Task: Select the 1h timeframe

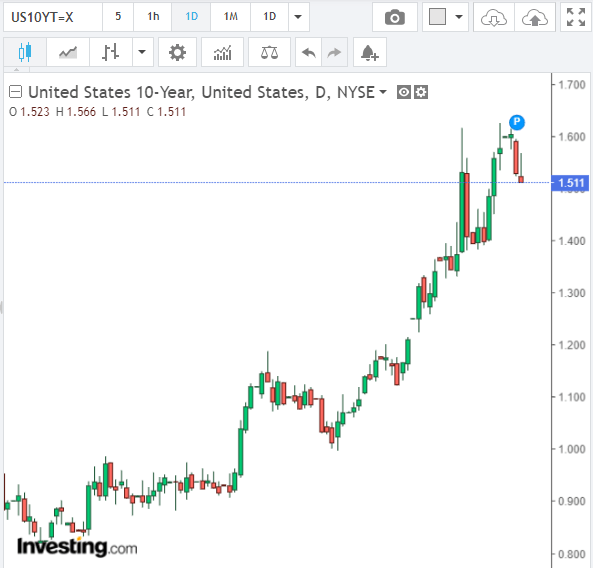Action: tap(153, 17)
